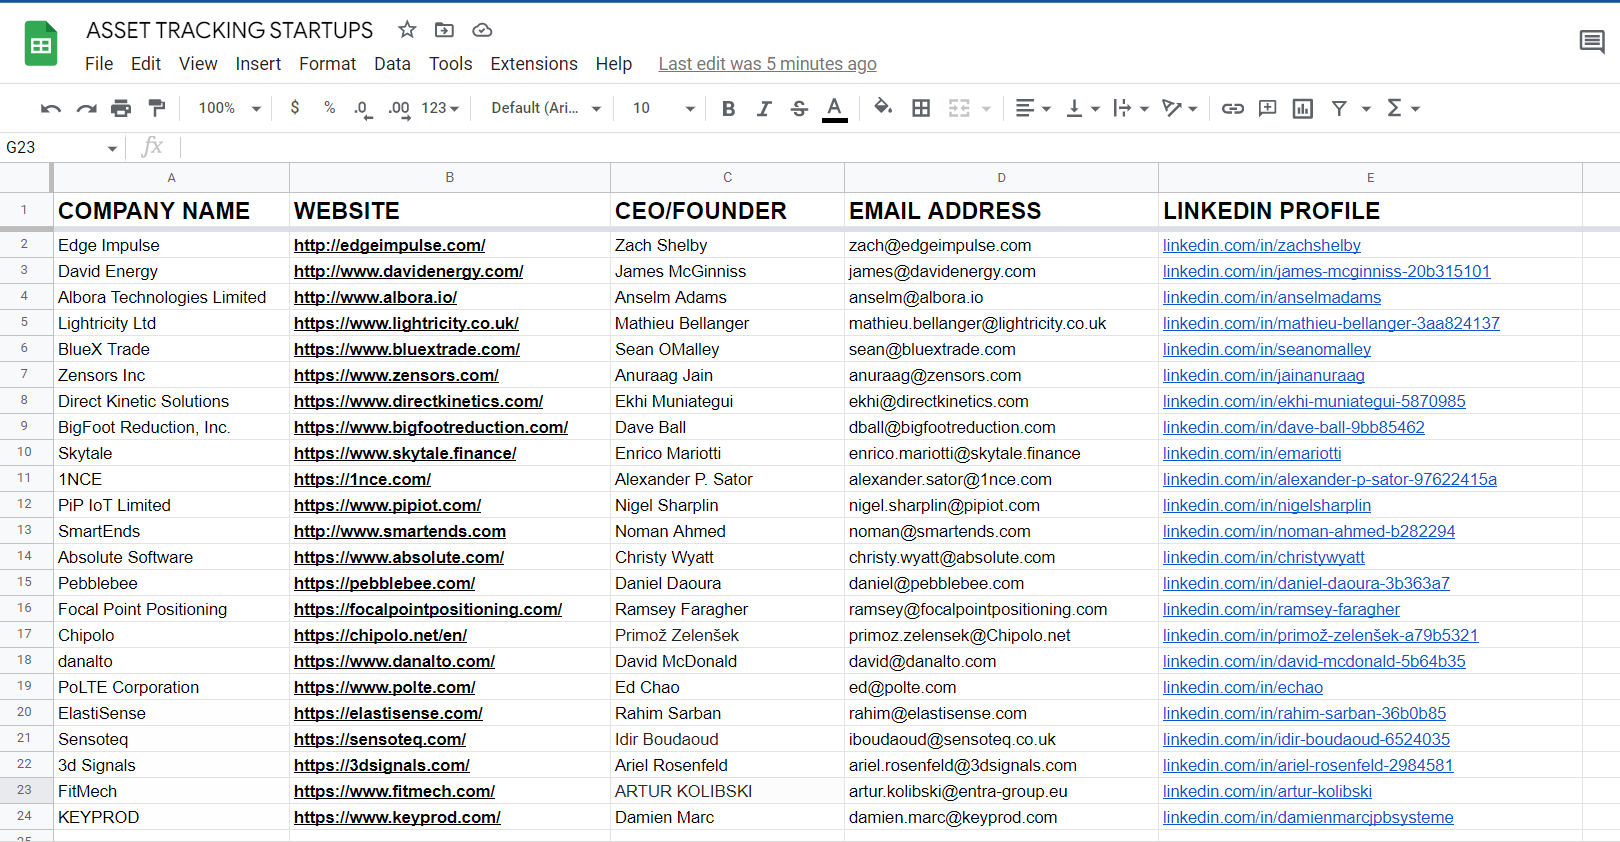The width and height of the screenshot is (1620, 842).
Task: Open the Help menu
Action: pyautogui.click(x=614, y=64)
